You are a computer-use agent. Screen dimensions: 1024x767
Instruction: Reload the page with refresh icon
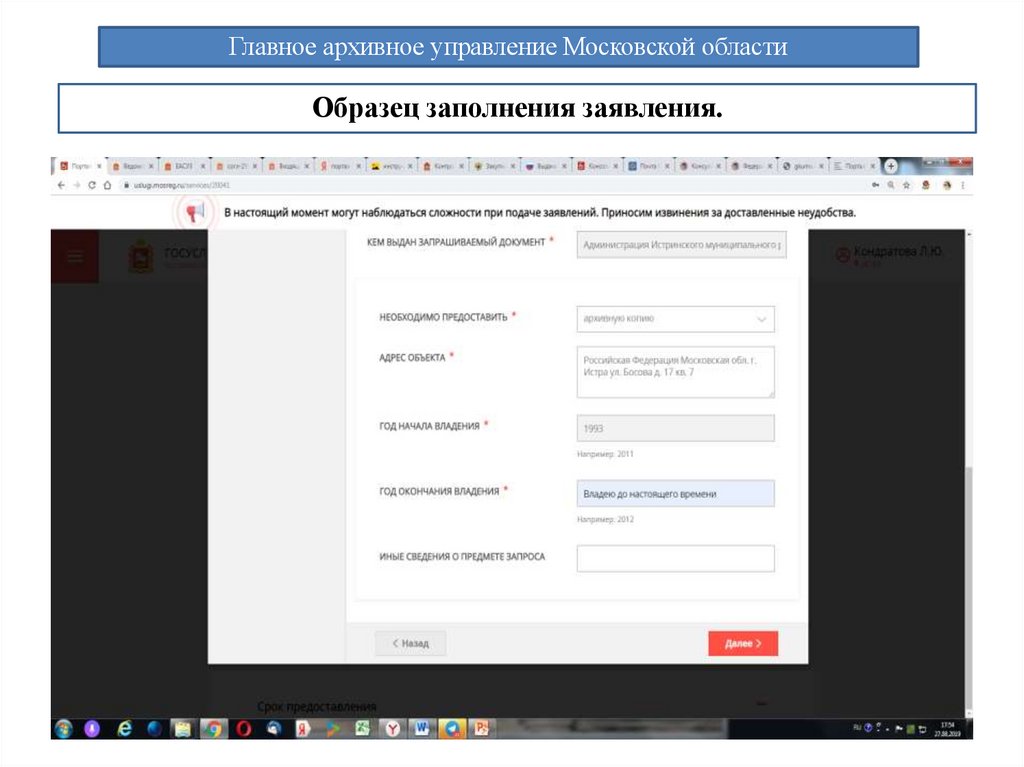point(92,186)
